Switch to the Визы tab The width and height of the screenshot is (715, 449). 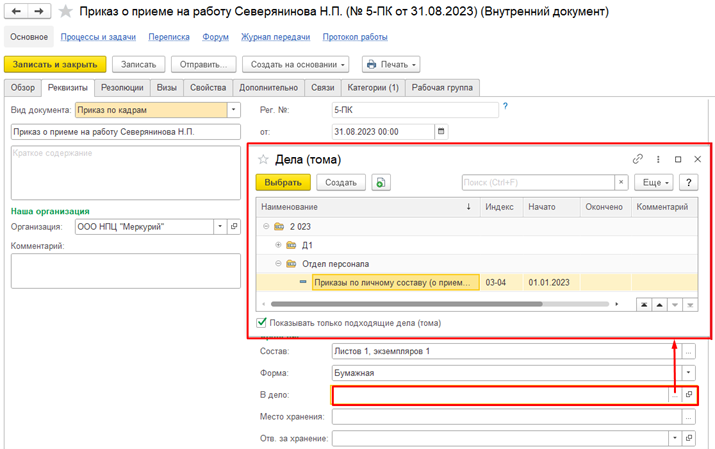pos(167,88)
